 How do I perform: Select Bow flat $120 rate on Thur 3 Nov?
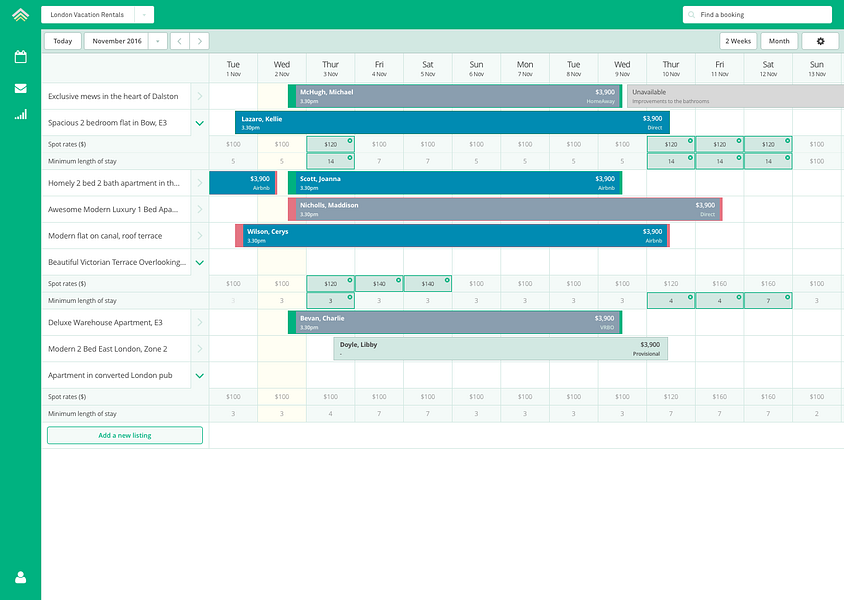coord(330,144)
